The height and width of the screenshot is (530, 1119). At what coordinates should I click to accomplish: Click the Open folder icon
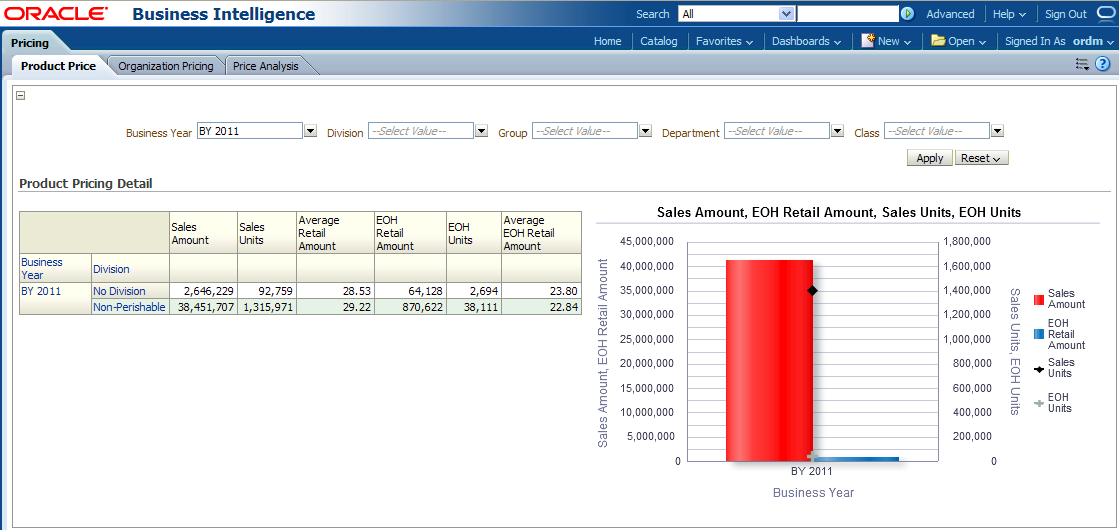[x=938, y=41]
